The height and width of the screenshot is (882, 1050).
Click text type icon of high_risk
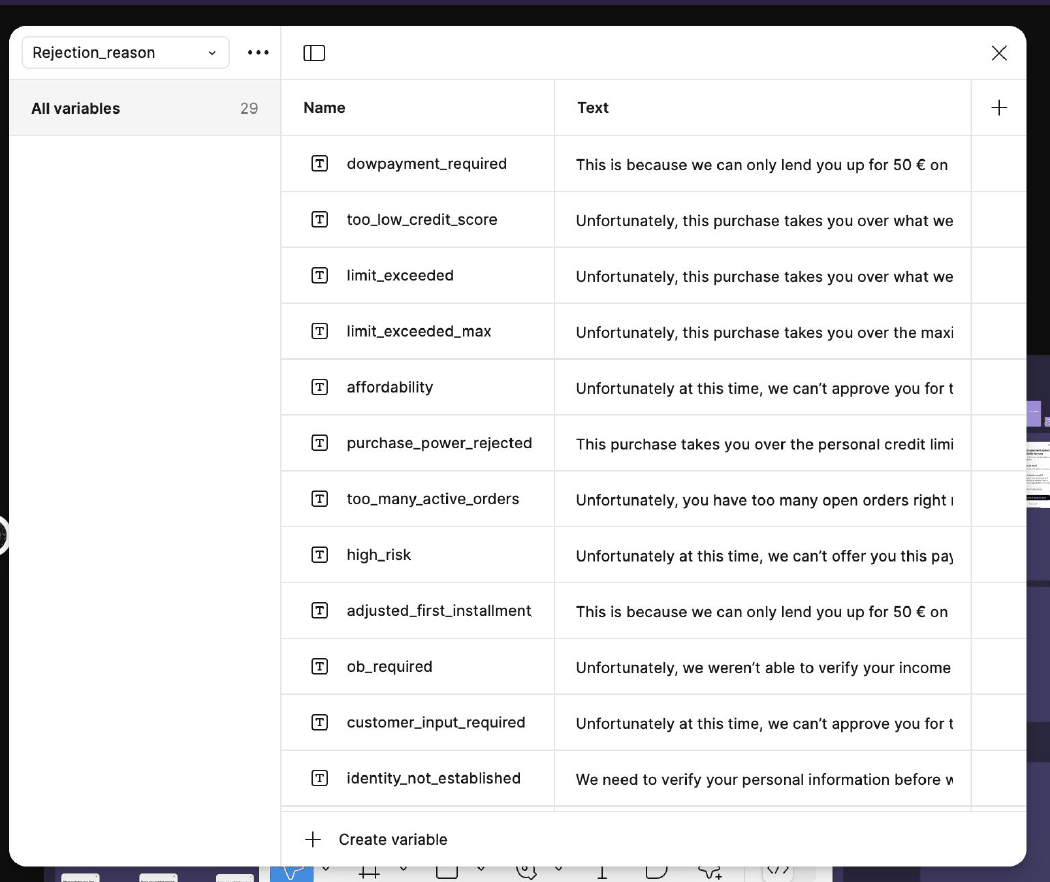(319, 555)
